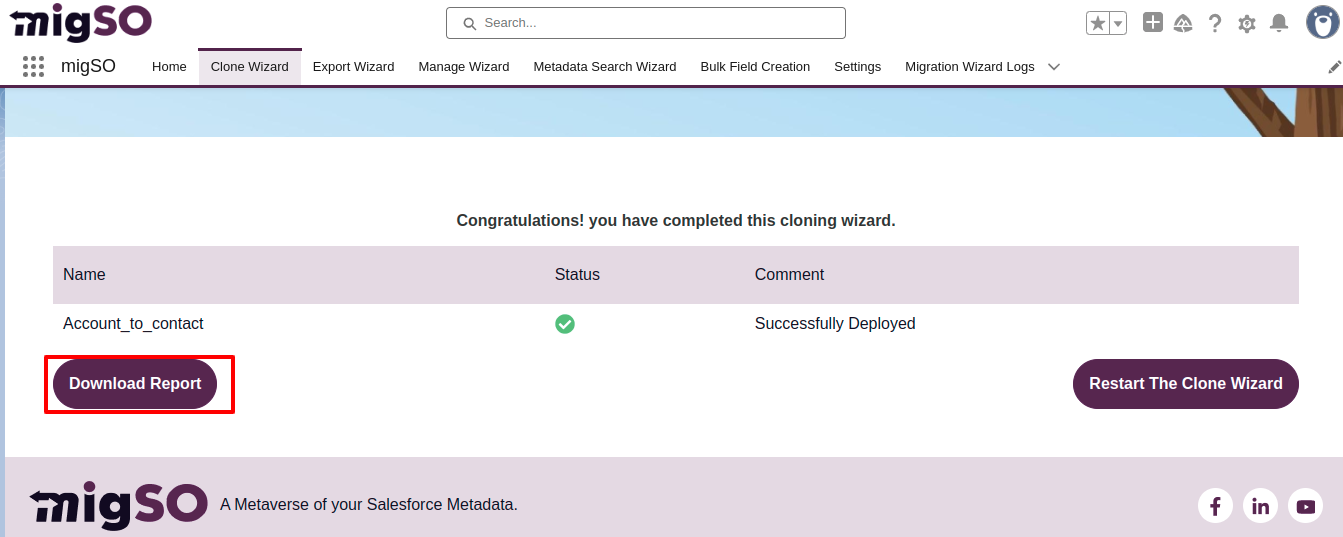The height and width of the screenshot is (537, 1343).
Task: Go to the Bulk Field Creation tab
Action: [755, 67]
